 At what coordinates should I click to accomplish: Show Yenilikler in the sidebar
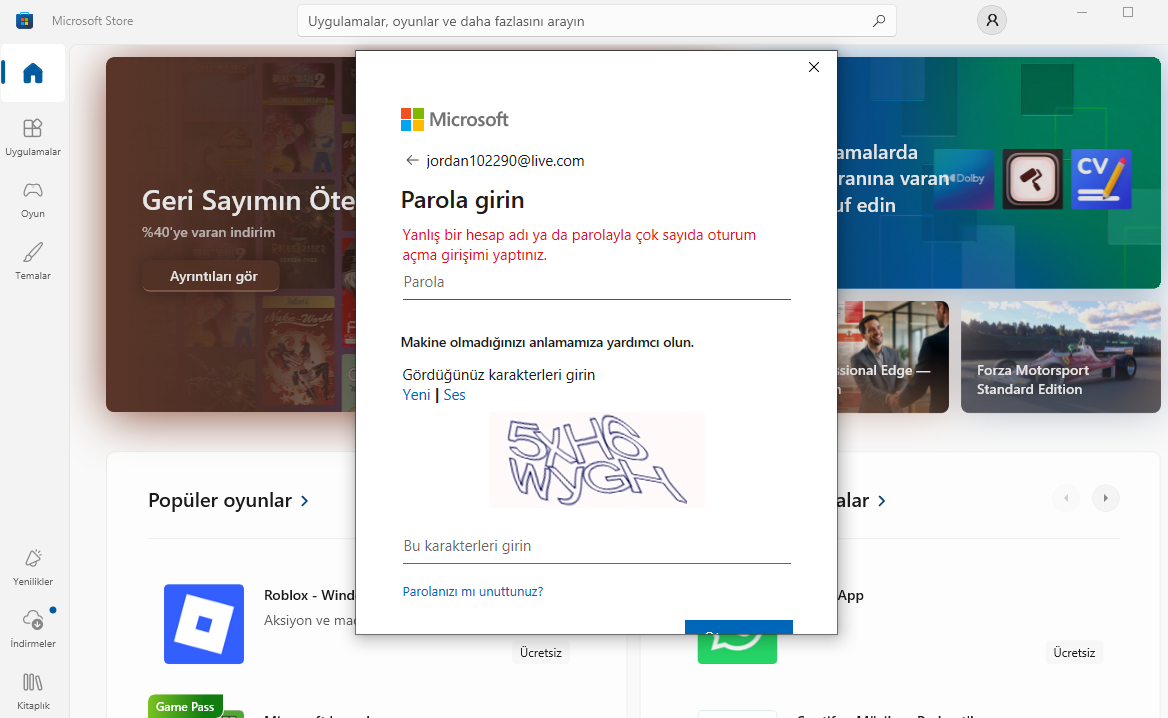tap(33, 568)
